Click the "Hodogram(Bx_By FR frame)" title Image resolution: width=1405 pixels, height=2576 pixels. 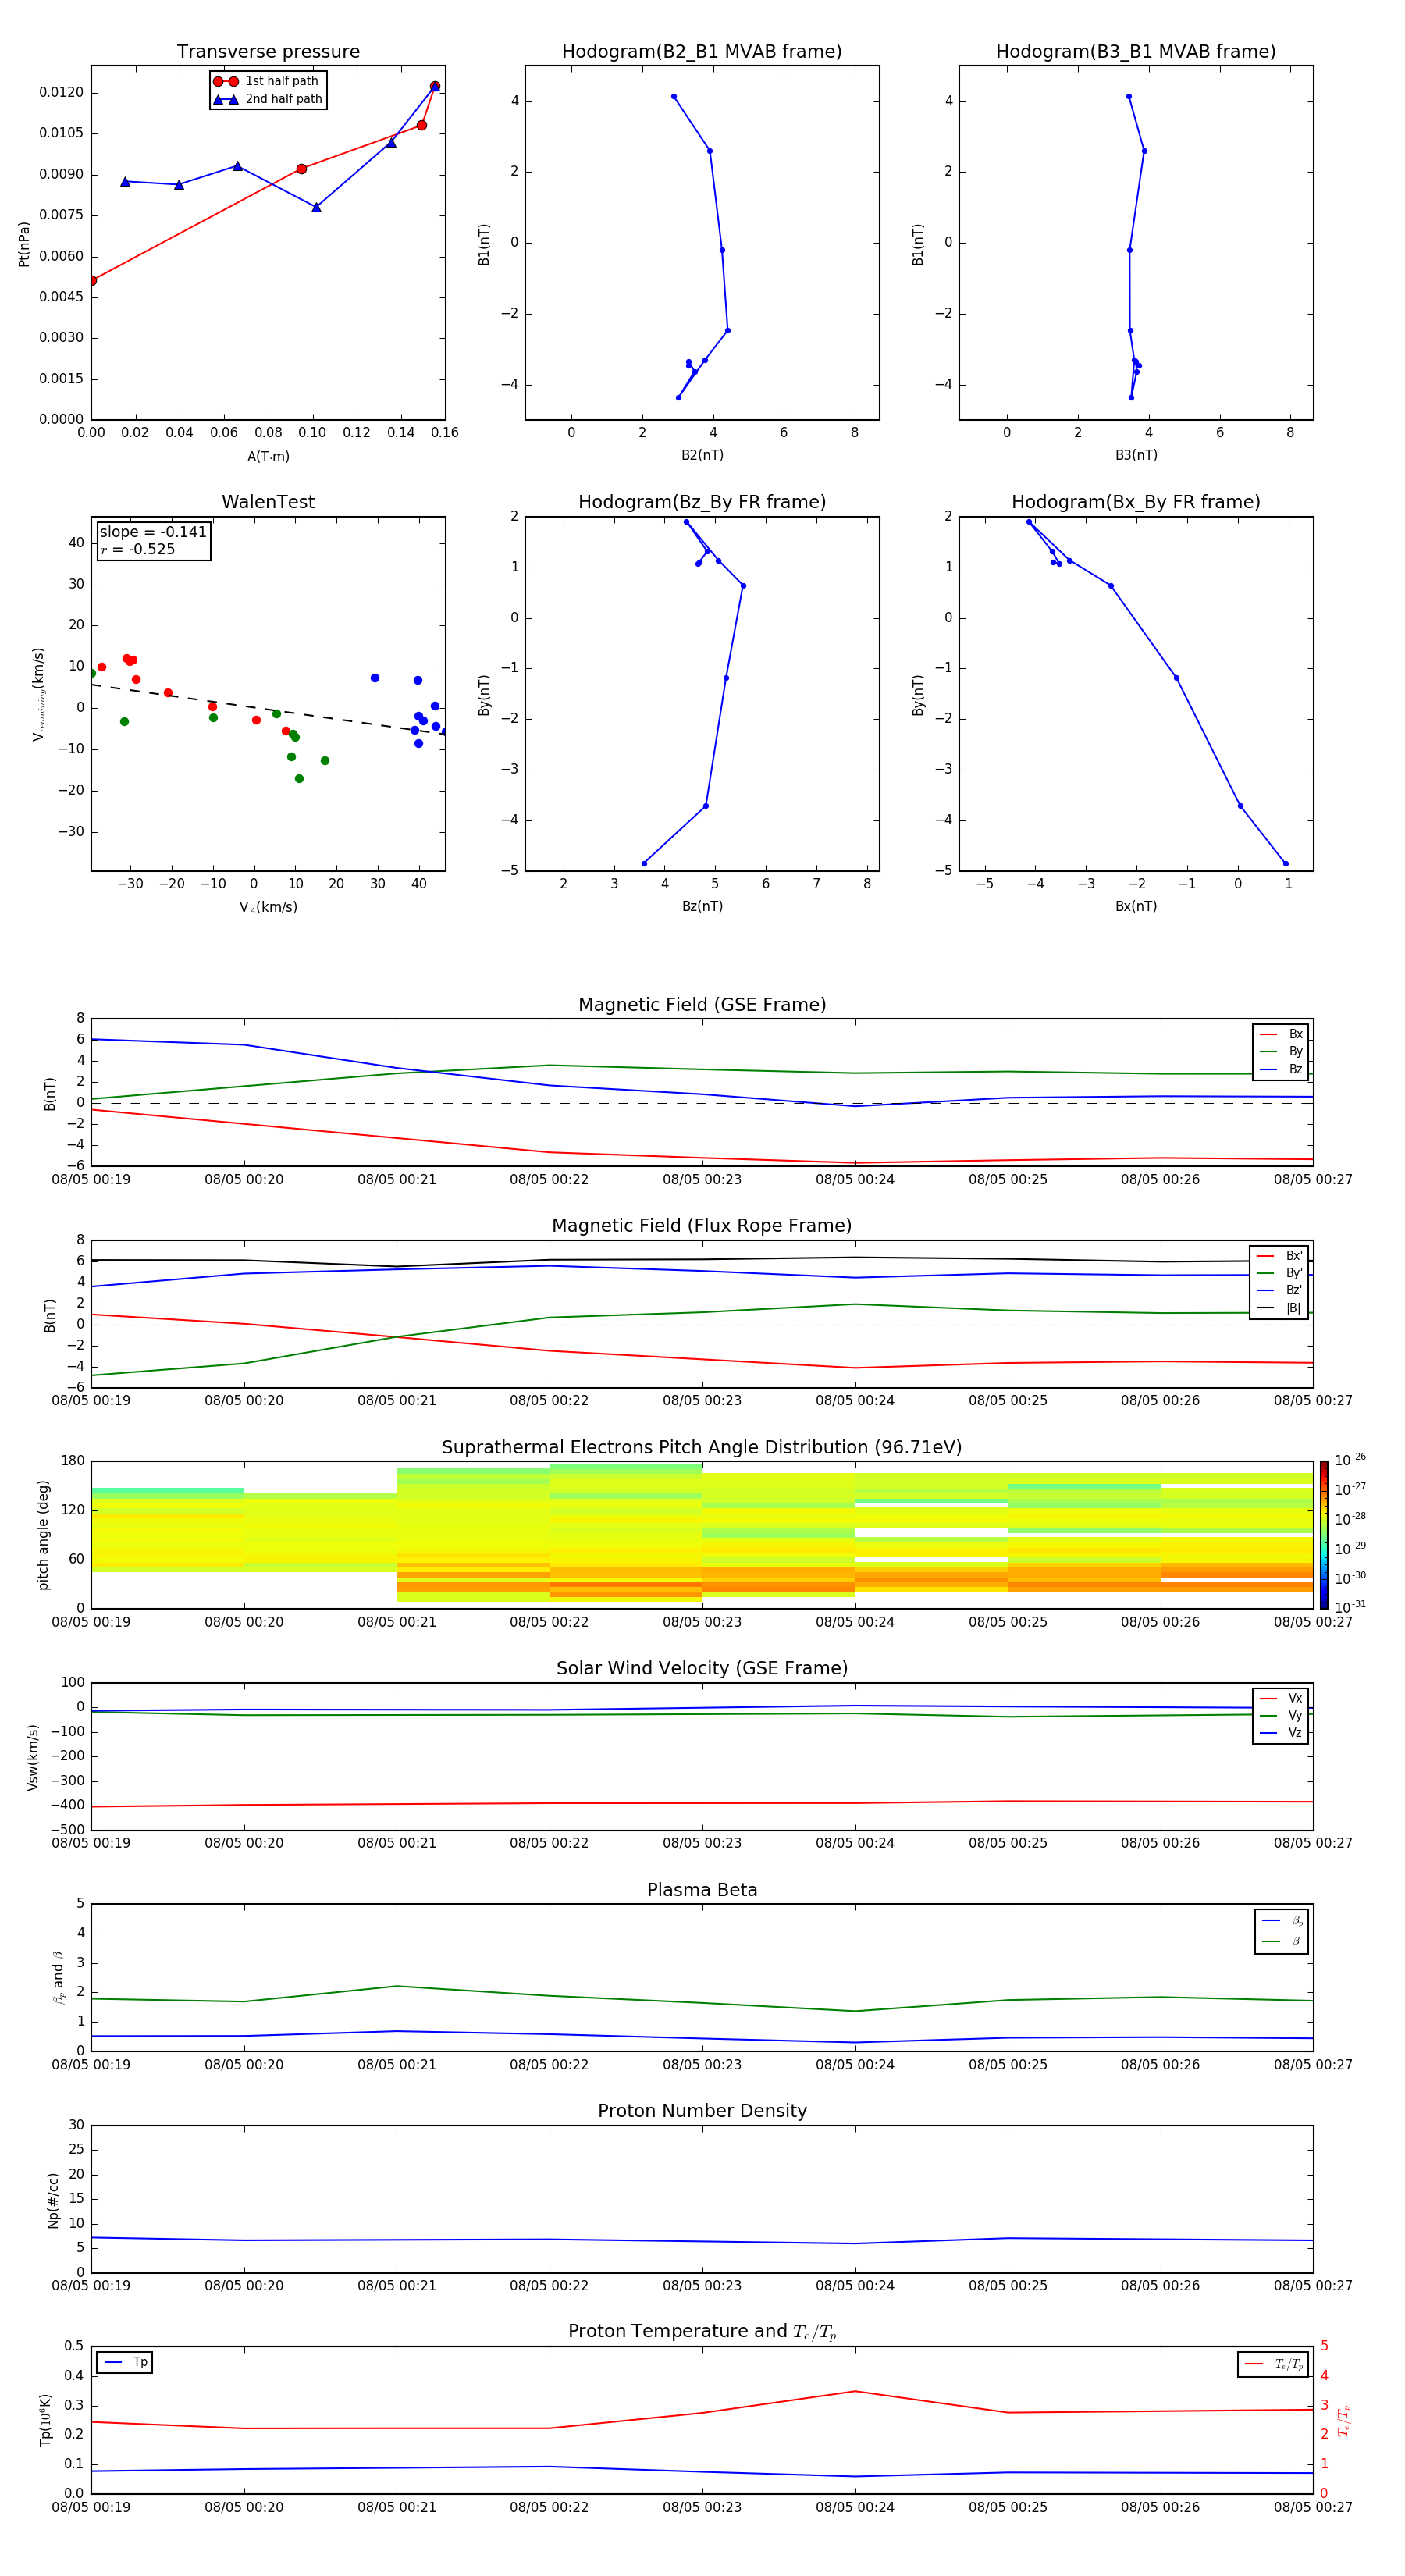[x=1136, y=502]
